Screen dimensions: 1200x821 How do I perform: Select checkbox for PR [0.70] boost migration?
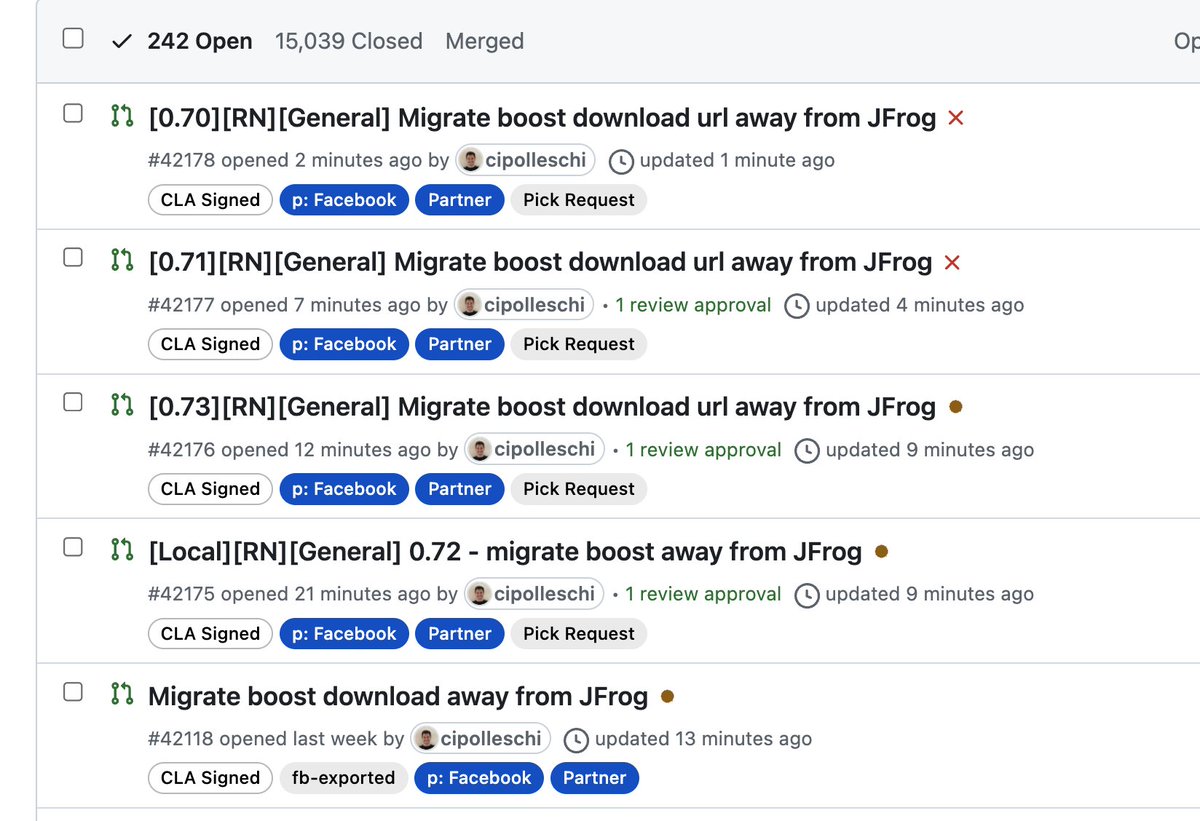73,113
